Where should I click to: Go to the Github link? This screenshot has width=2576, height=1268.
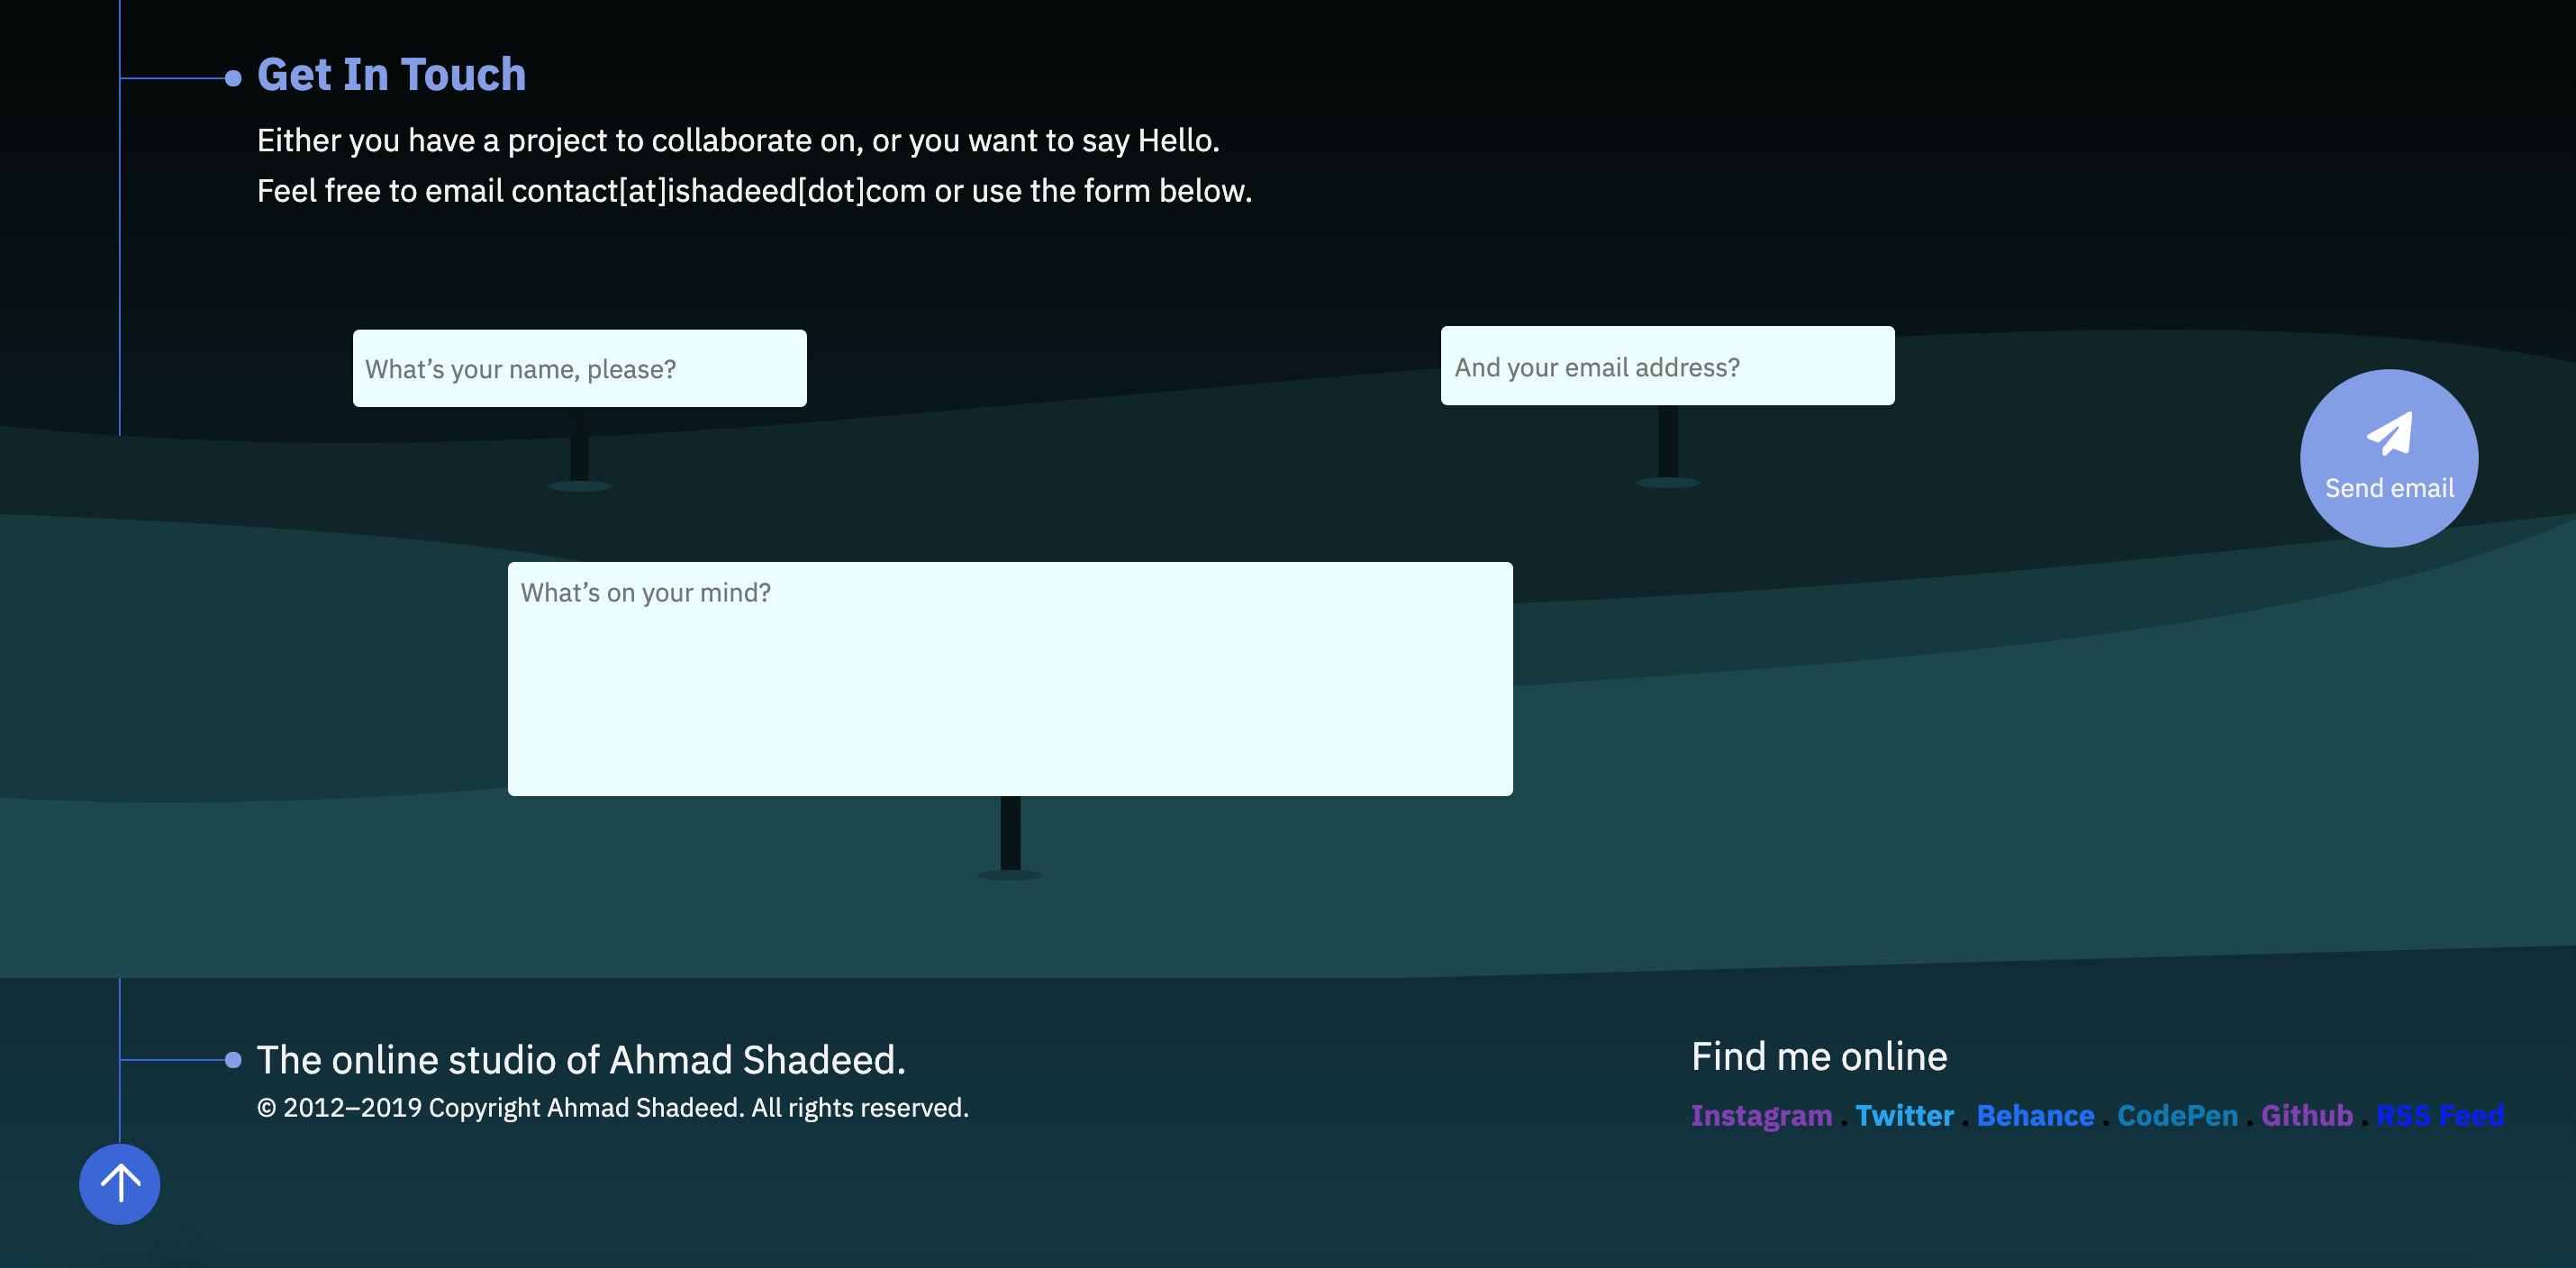pos(2306,1115)
